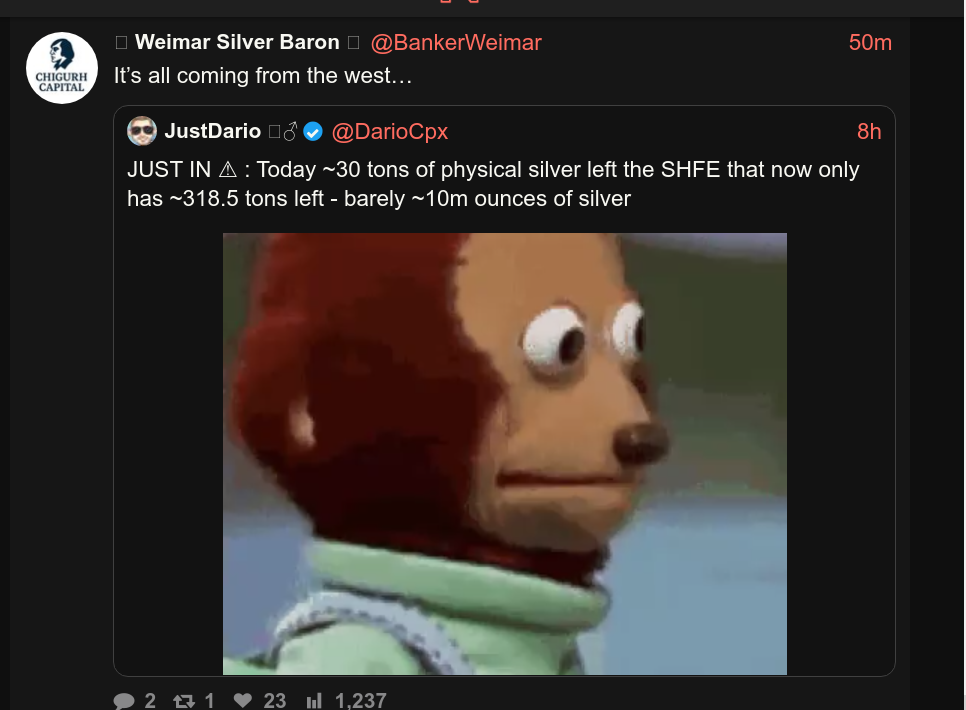
Task: Click the like count 23
Action: click(275, 701)
